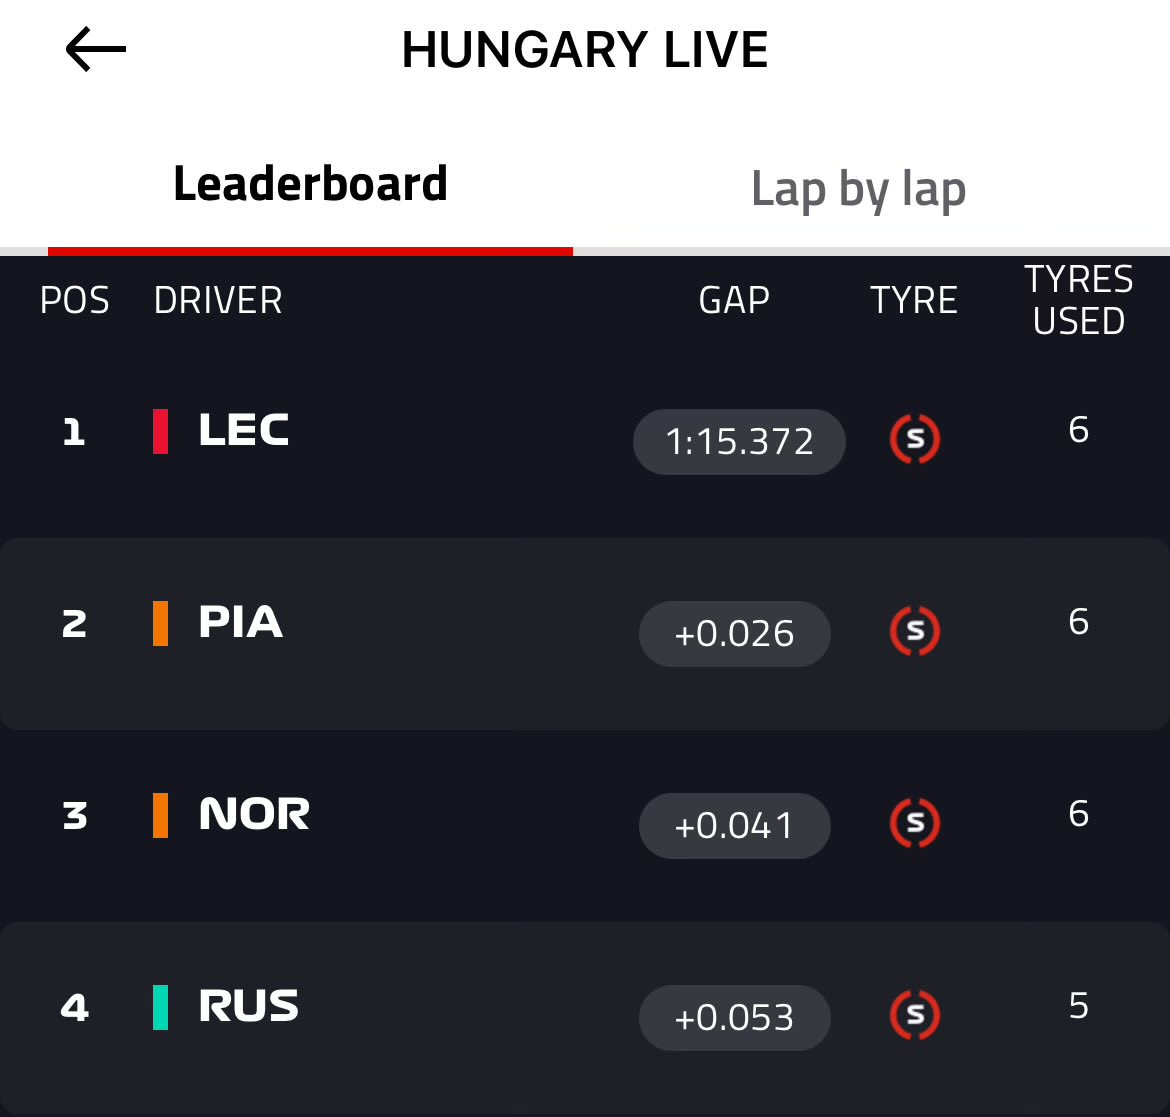Click Russell's soft tyre icon
This screenshot has width=1170, height=1117.
[x=914, y=1016]
